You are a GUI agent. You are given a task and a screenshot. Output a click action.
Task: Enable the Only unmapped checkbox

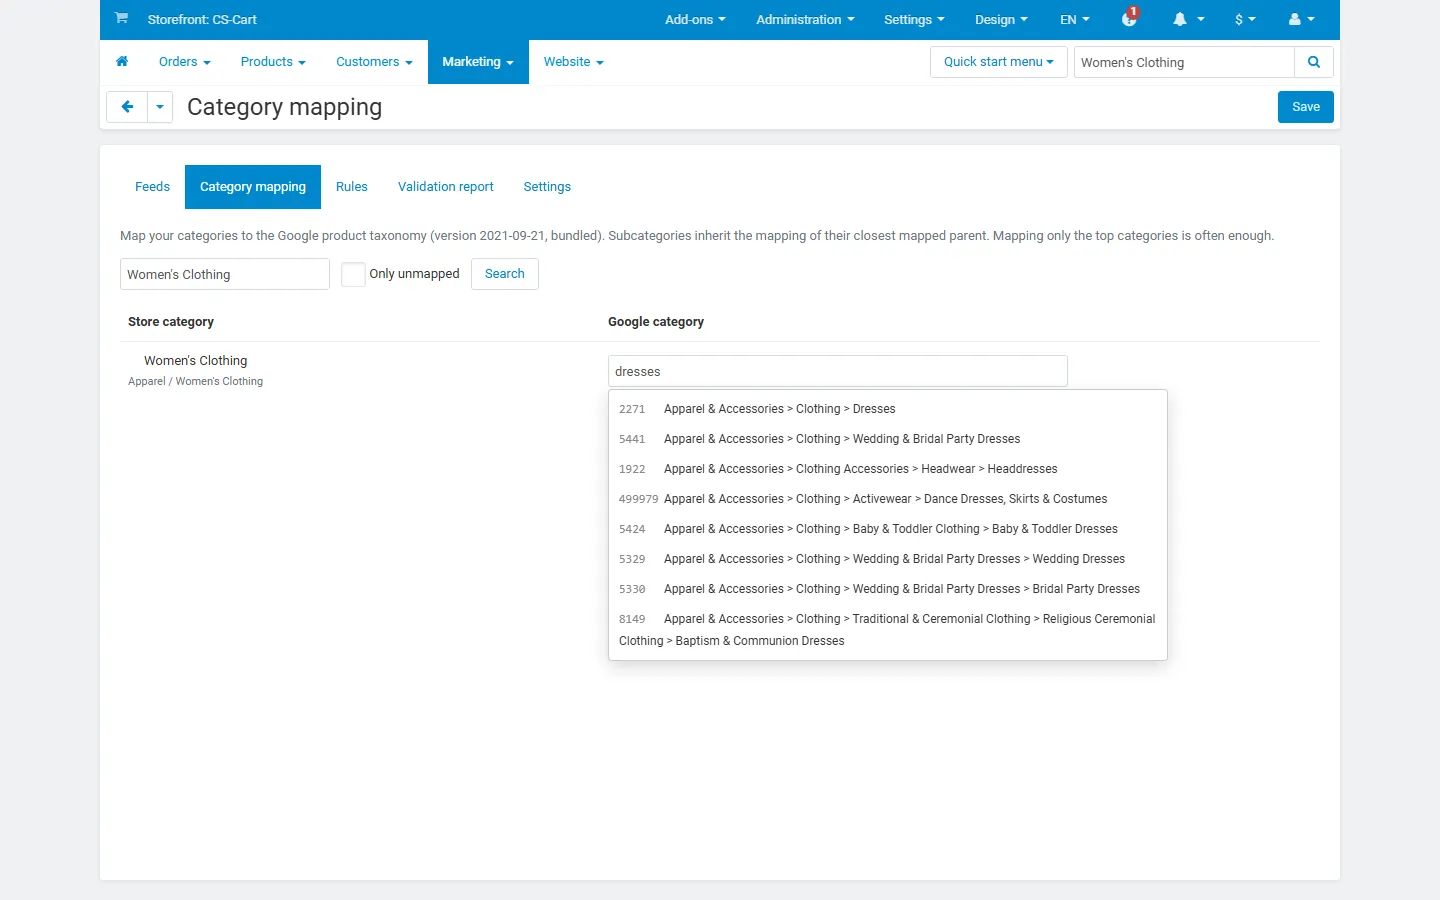coord(353,274)
